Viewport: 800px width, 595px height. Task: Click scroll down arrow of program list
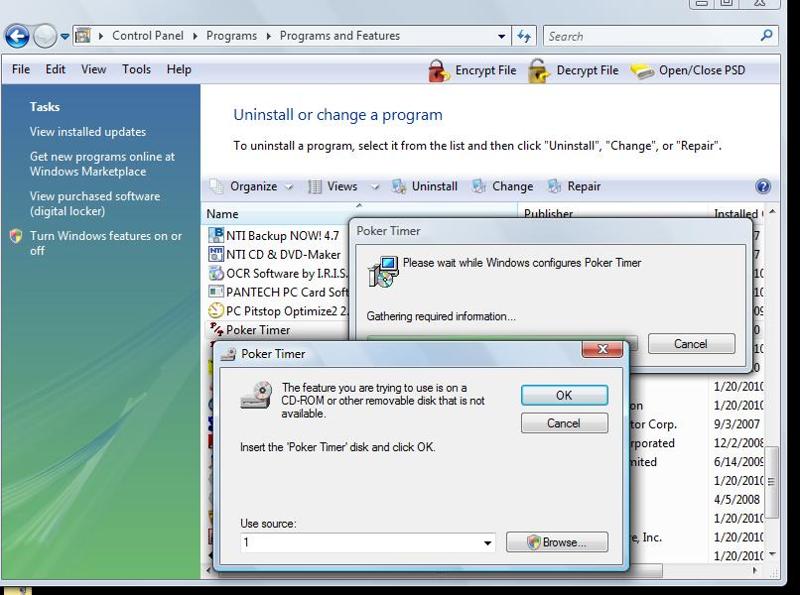coord(771,554)
